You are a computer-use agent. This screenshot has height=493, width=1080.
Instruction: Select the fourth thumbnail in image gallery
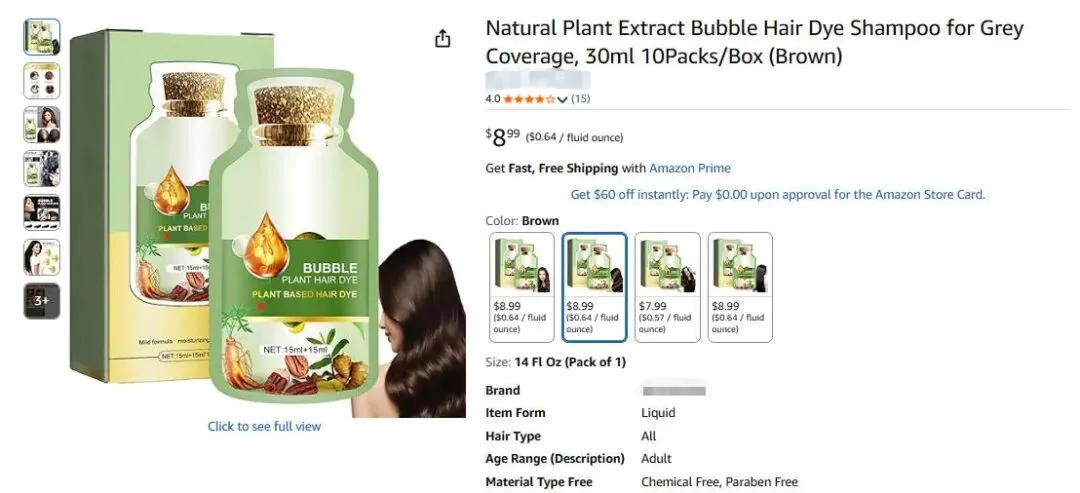42,169
